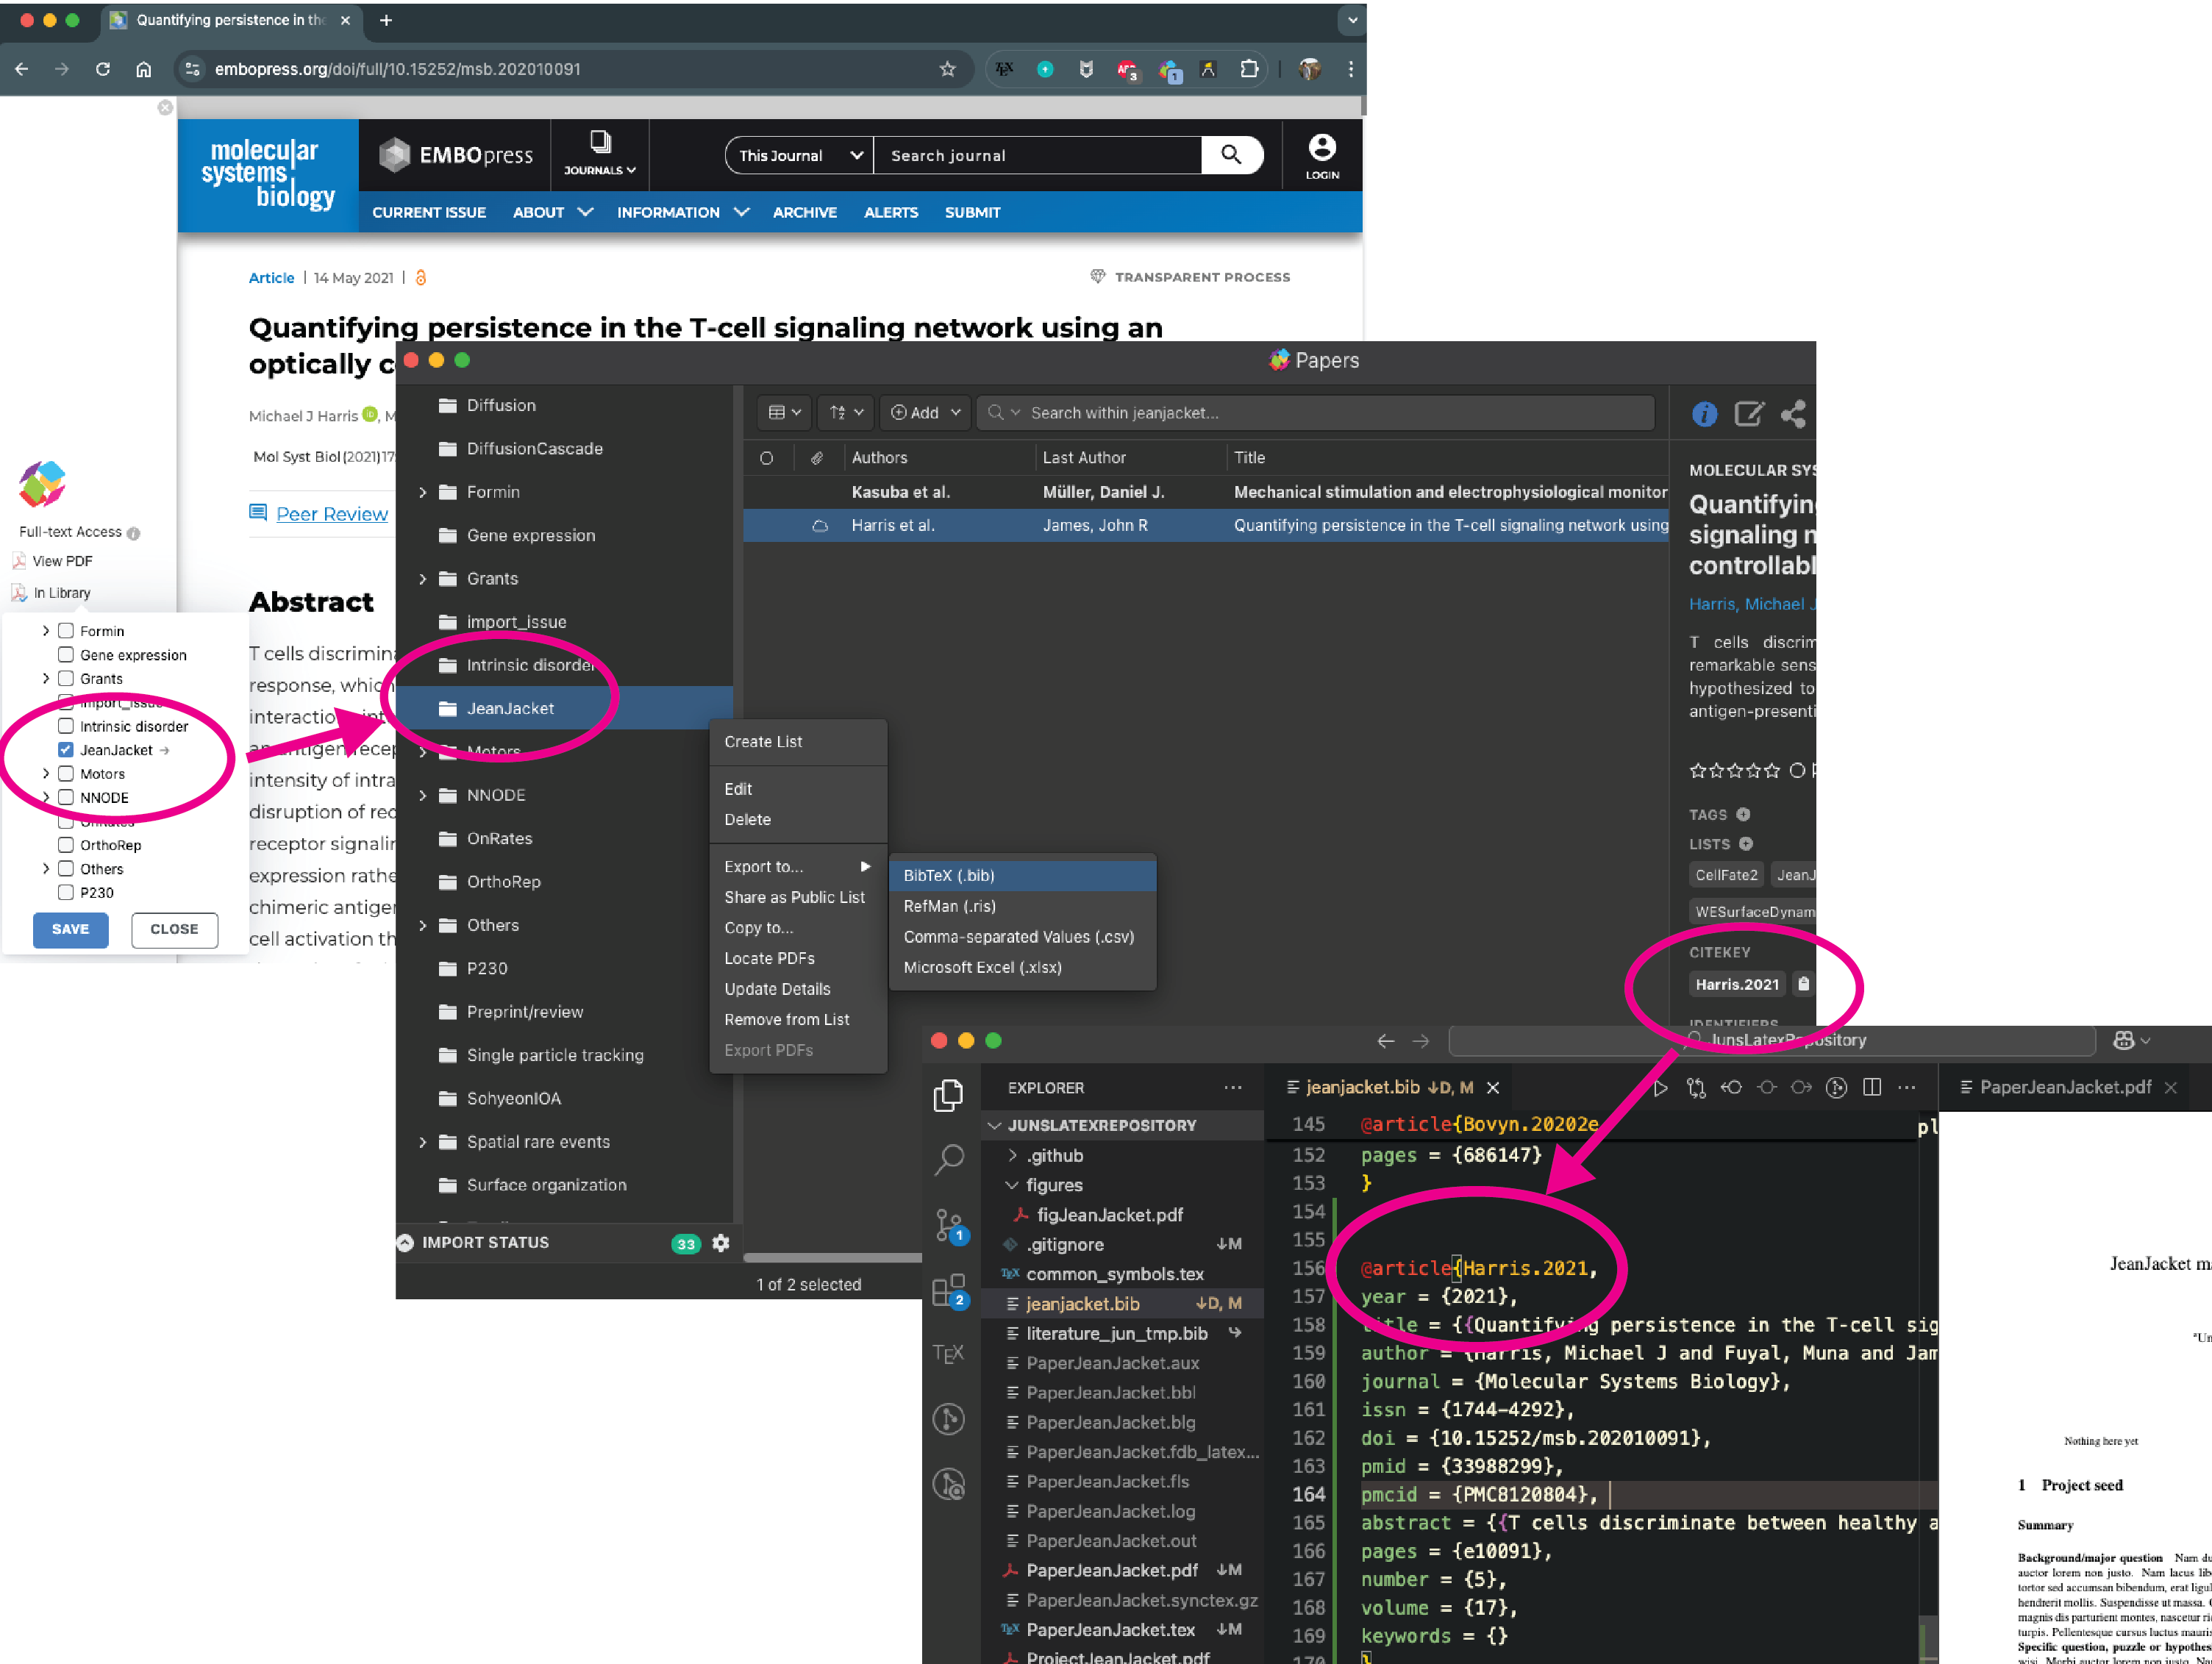Open the ARCHIVE nav link

(x=804, y=212)
